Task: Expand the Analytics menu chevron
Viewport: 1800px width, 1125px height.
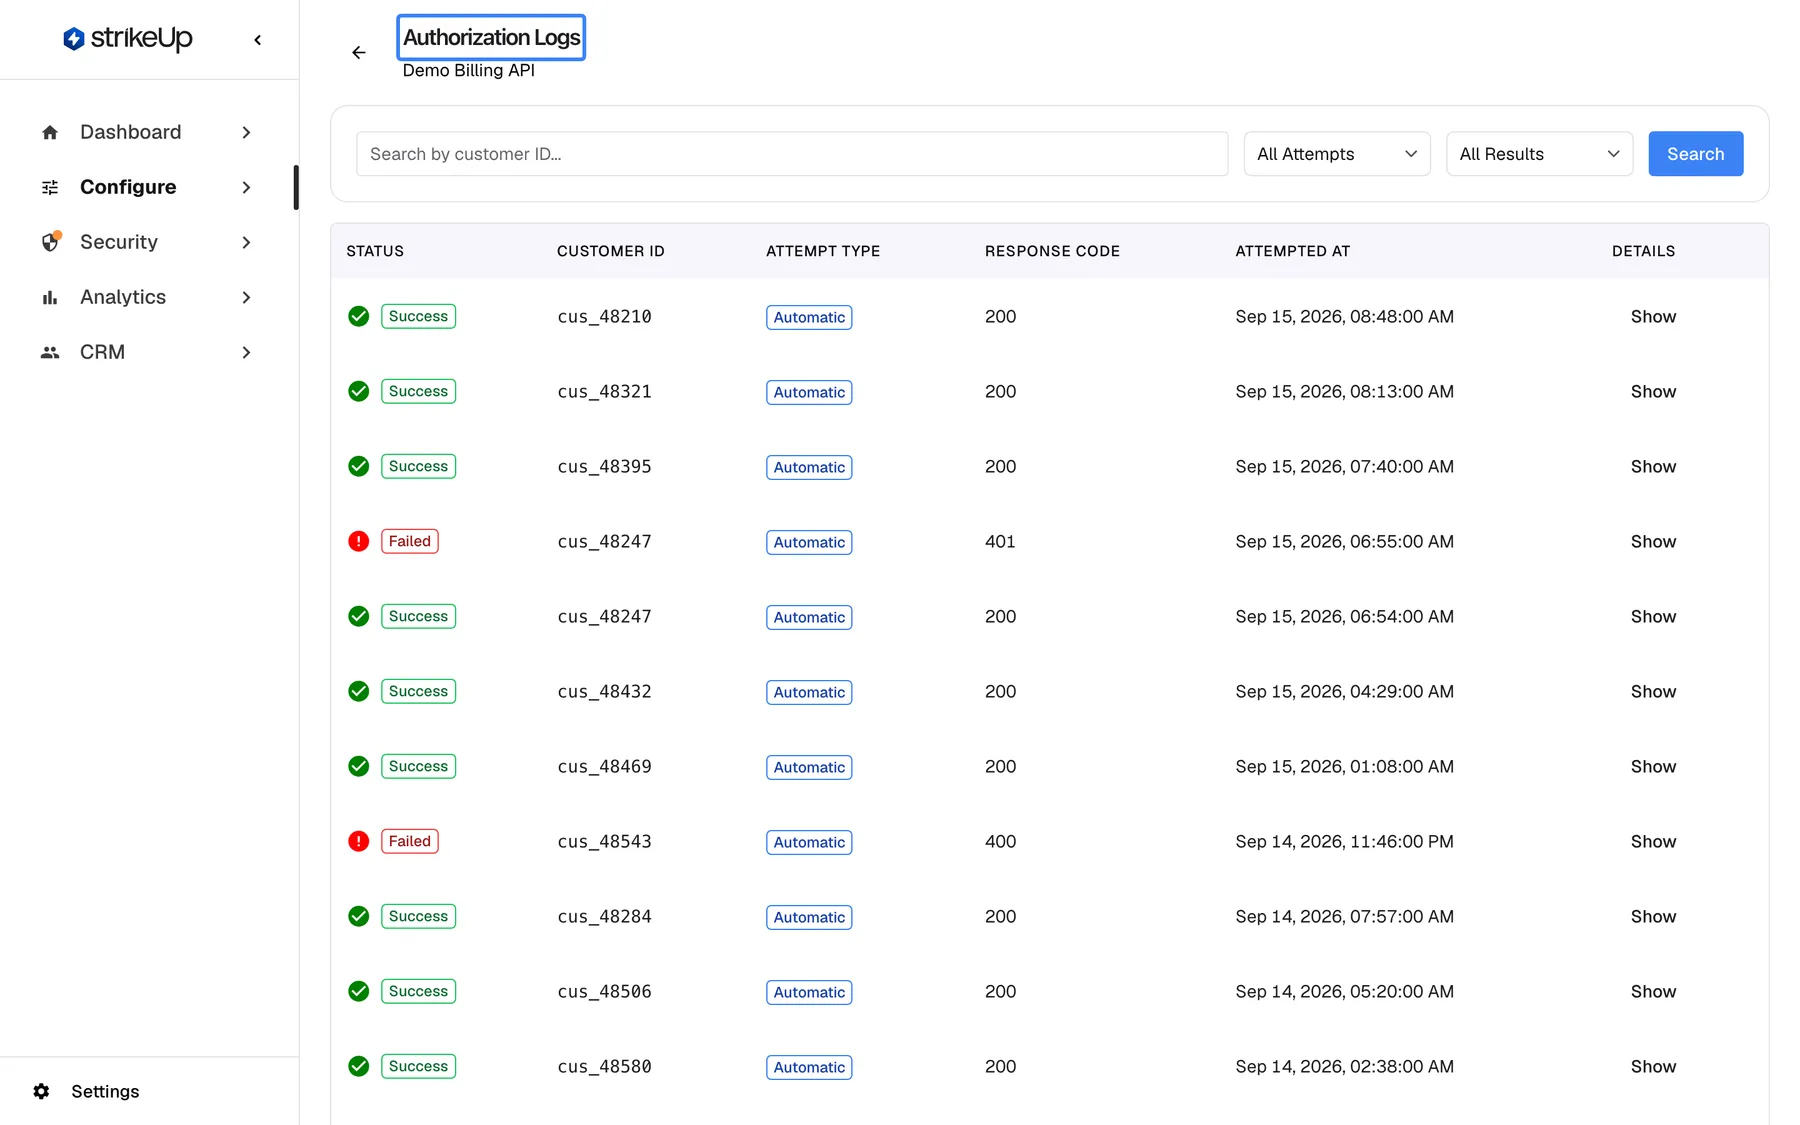Action: (246, 297)
